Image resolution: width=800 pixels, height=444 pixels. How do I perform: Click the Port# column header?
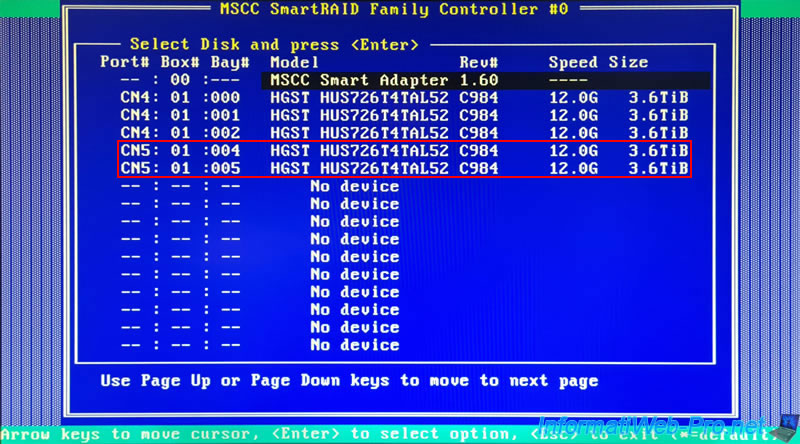124,62
